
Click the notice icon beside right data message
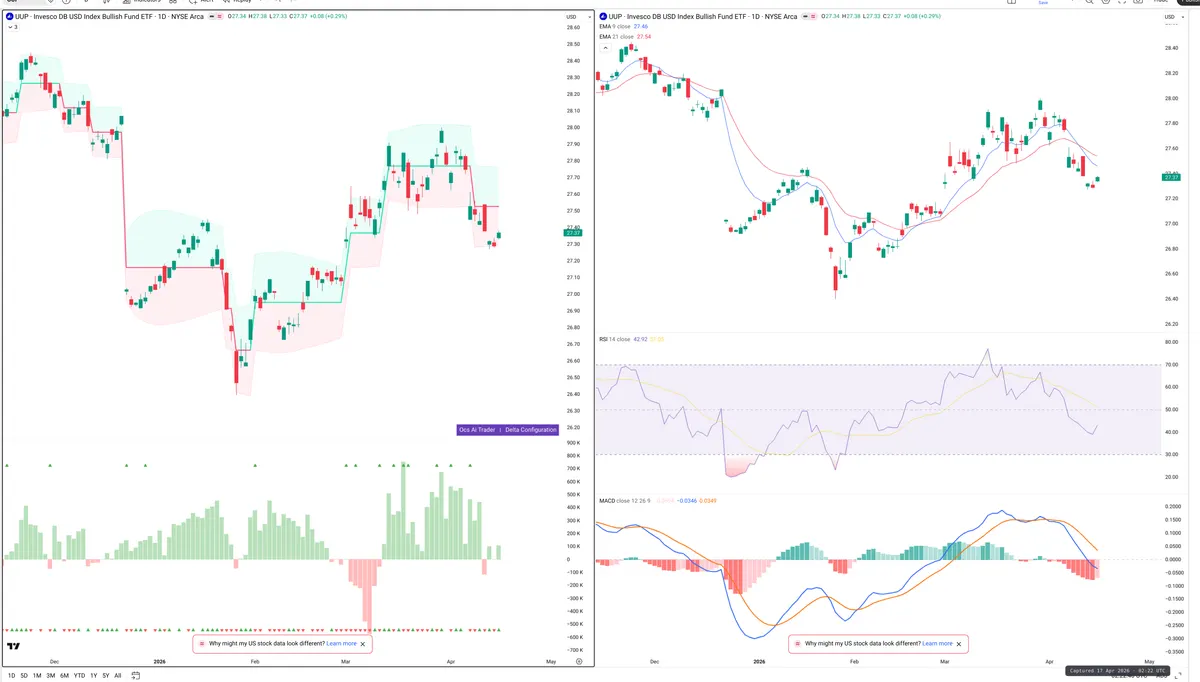pyautogui.click(x=798, y=644)
